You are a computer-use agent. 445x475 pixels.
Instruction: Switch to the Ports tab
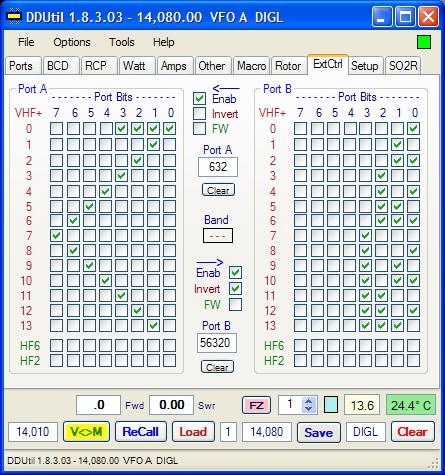(x=22, y=66)
